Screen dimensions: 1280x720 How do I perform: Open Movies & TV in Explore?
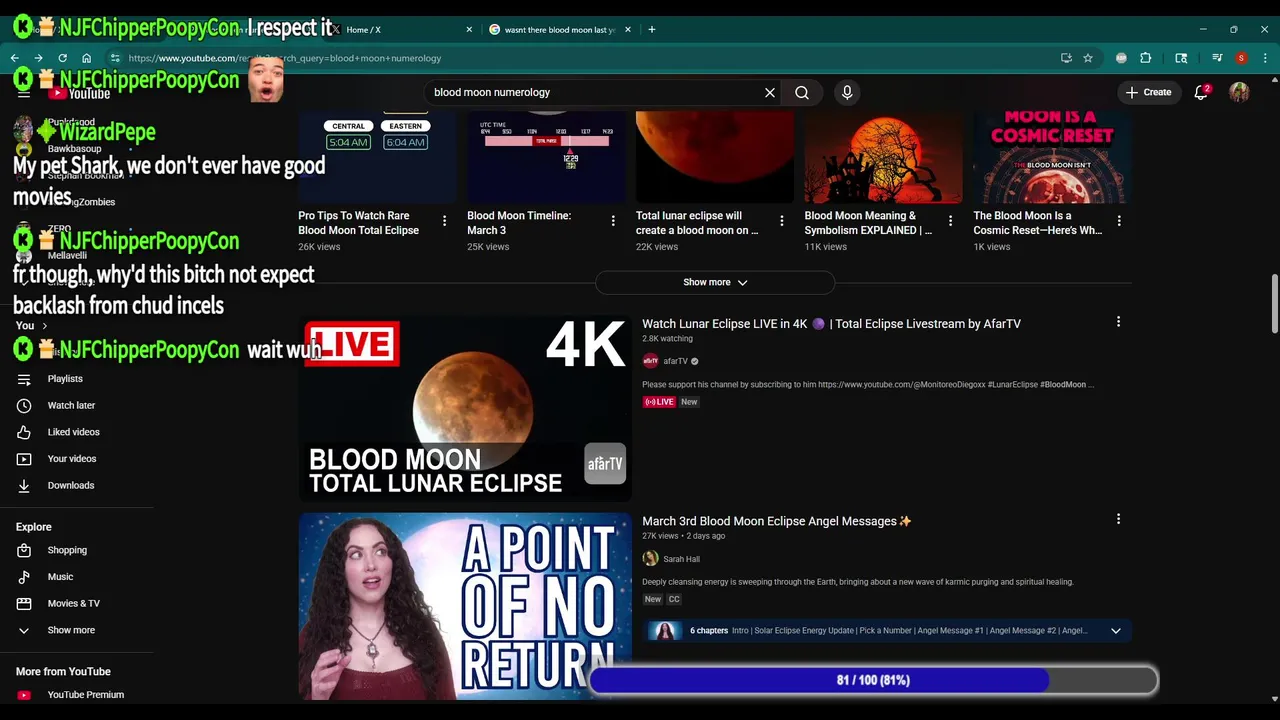tap(73, 603)
